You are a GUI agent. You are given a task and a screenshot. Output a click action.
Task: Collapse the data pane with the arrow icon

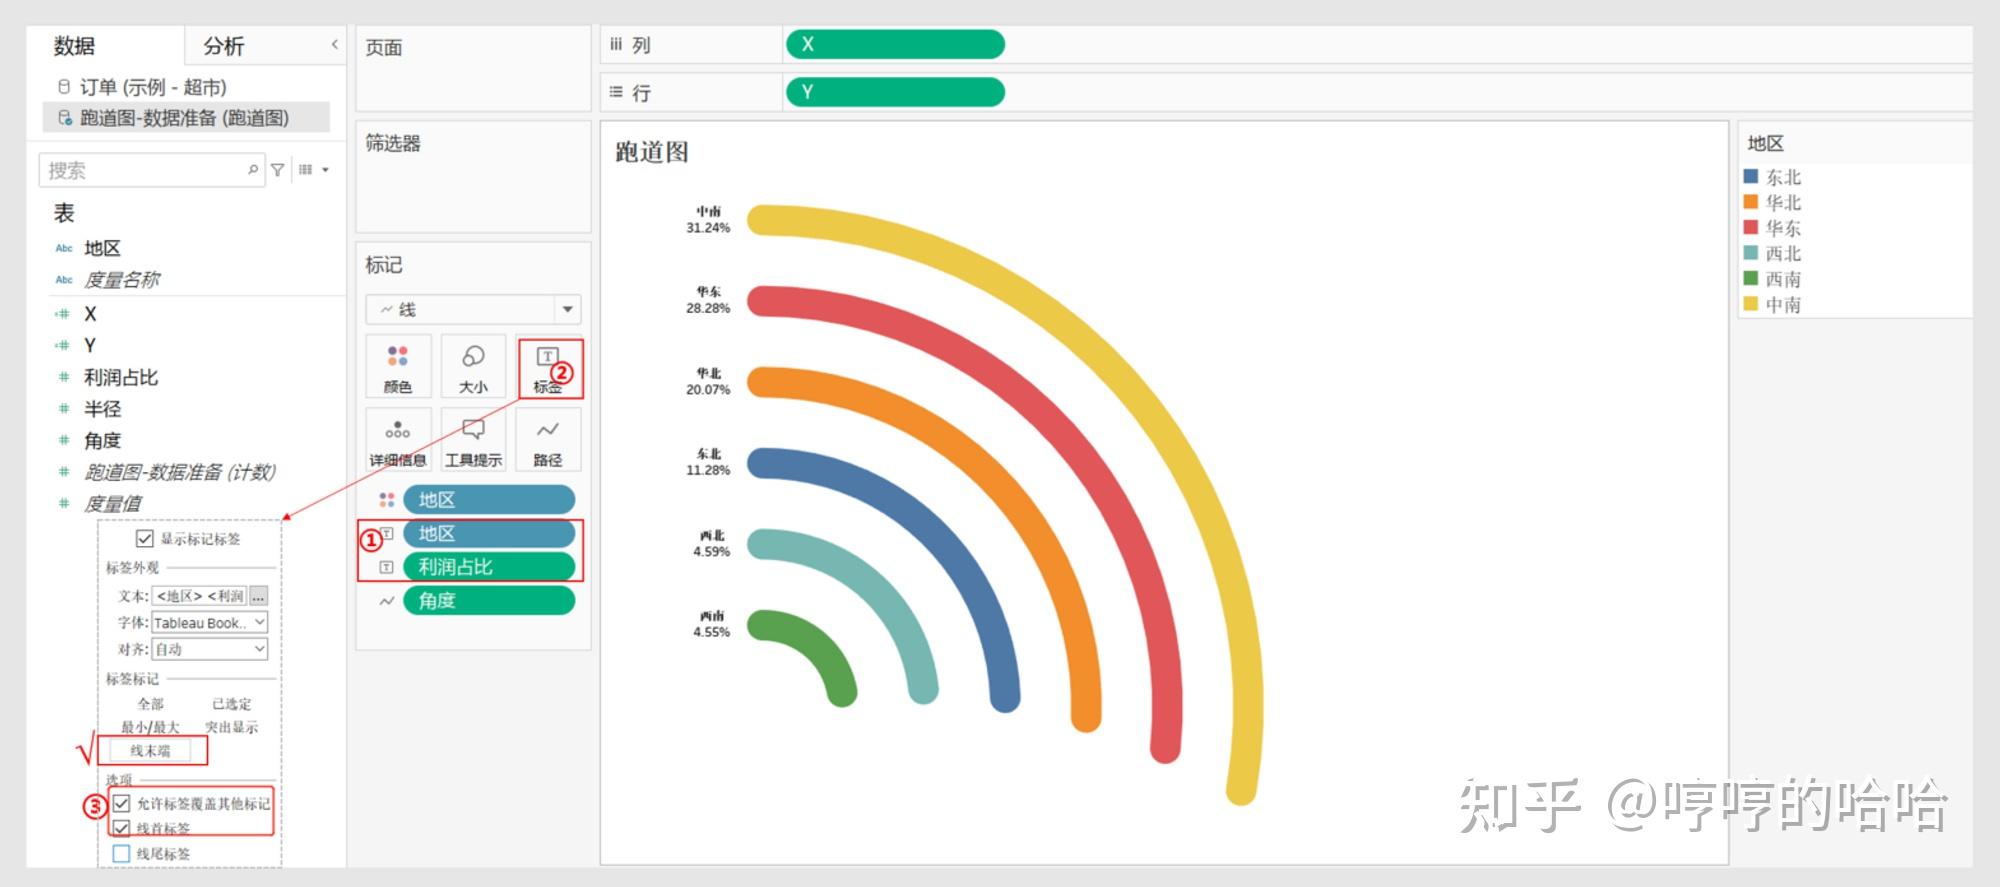(x=335, y=44)
